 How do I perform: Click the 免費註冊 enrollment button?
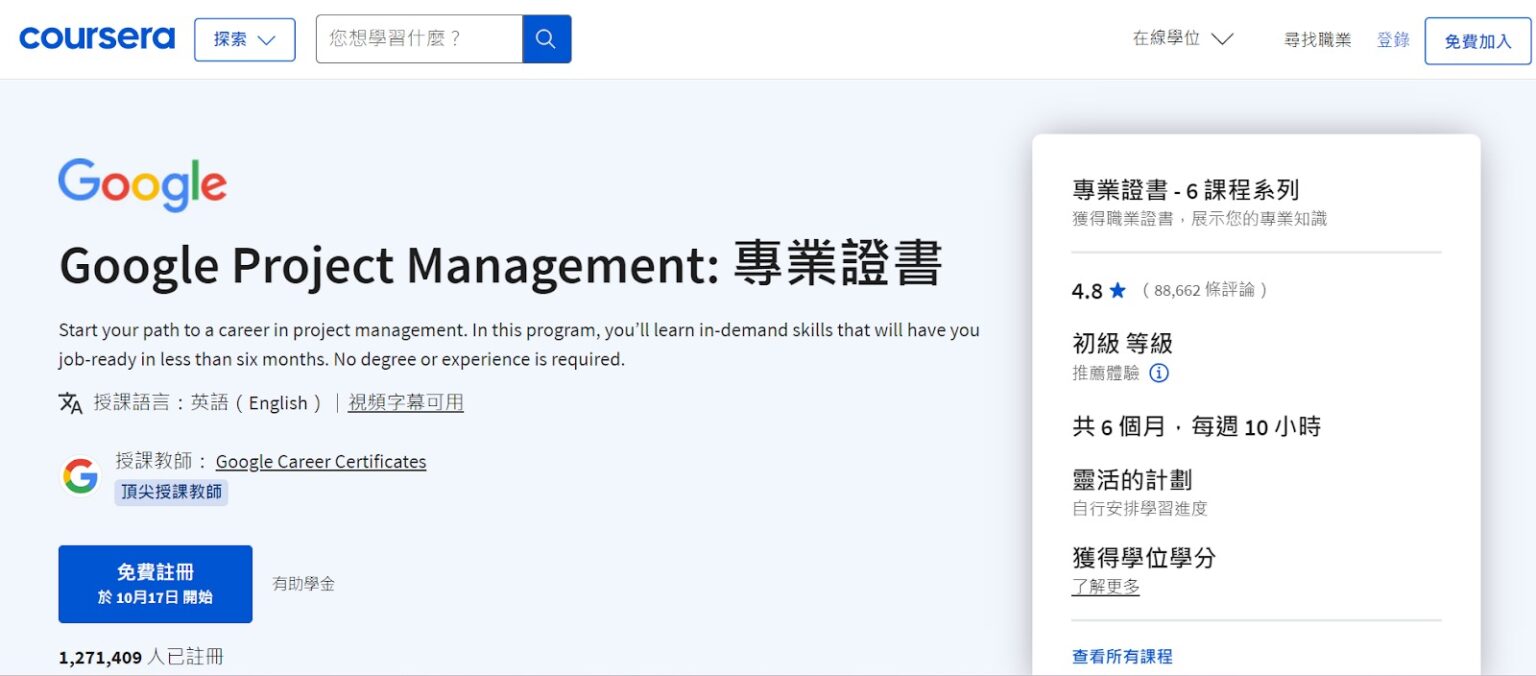(155, 581)
